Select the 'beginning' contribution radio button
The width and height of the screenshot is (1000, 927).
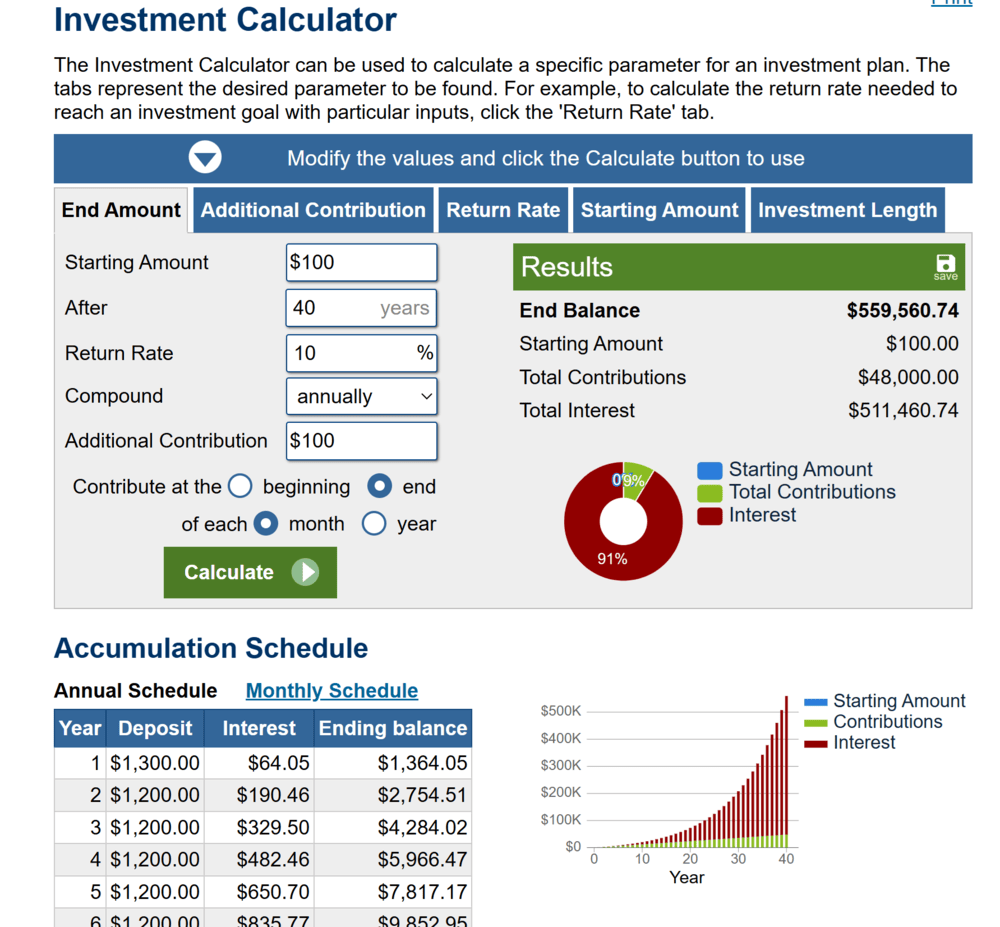(x=240, y=487)
